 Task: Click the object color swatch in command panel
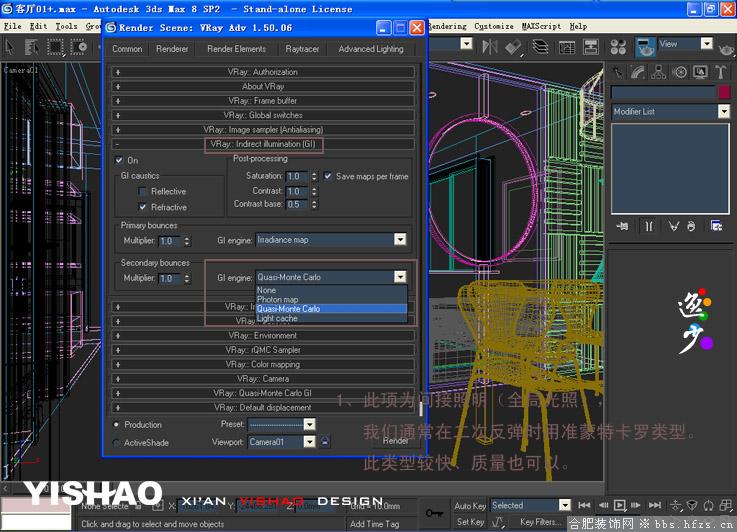point(724,92)
